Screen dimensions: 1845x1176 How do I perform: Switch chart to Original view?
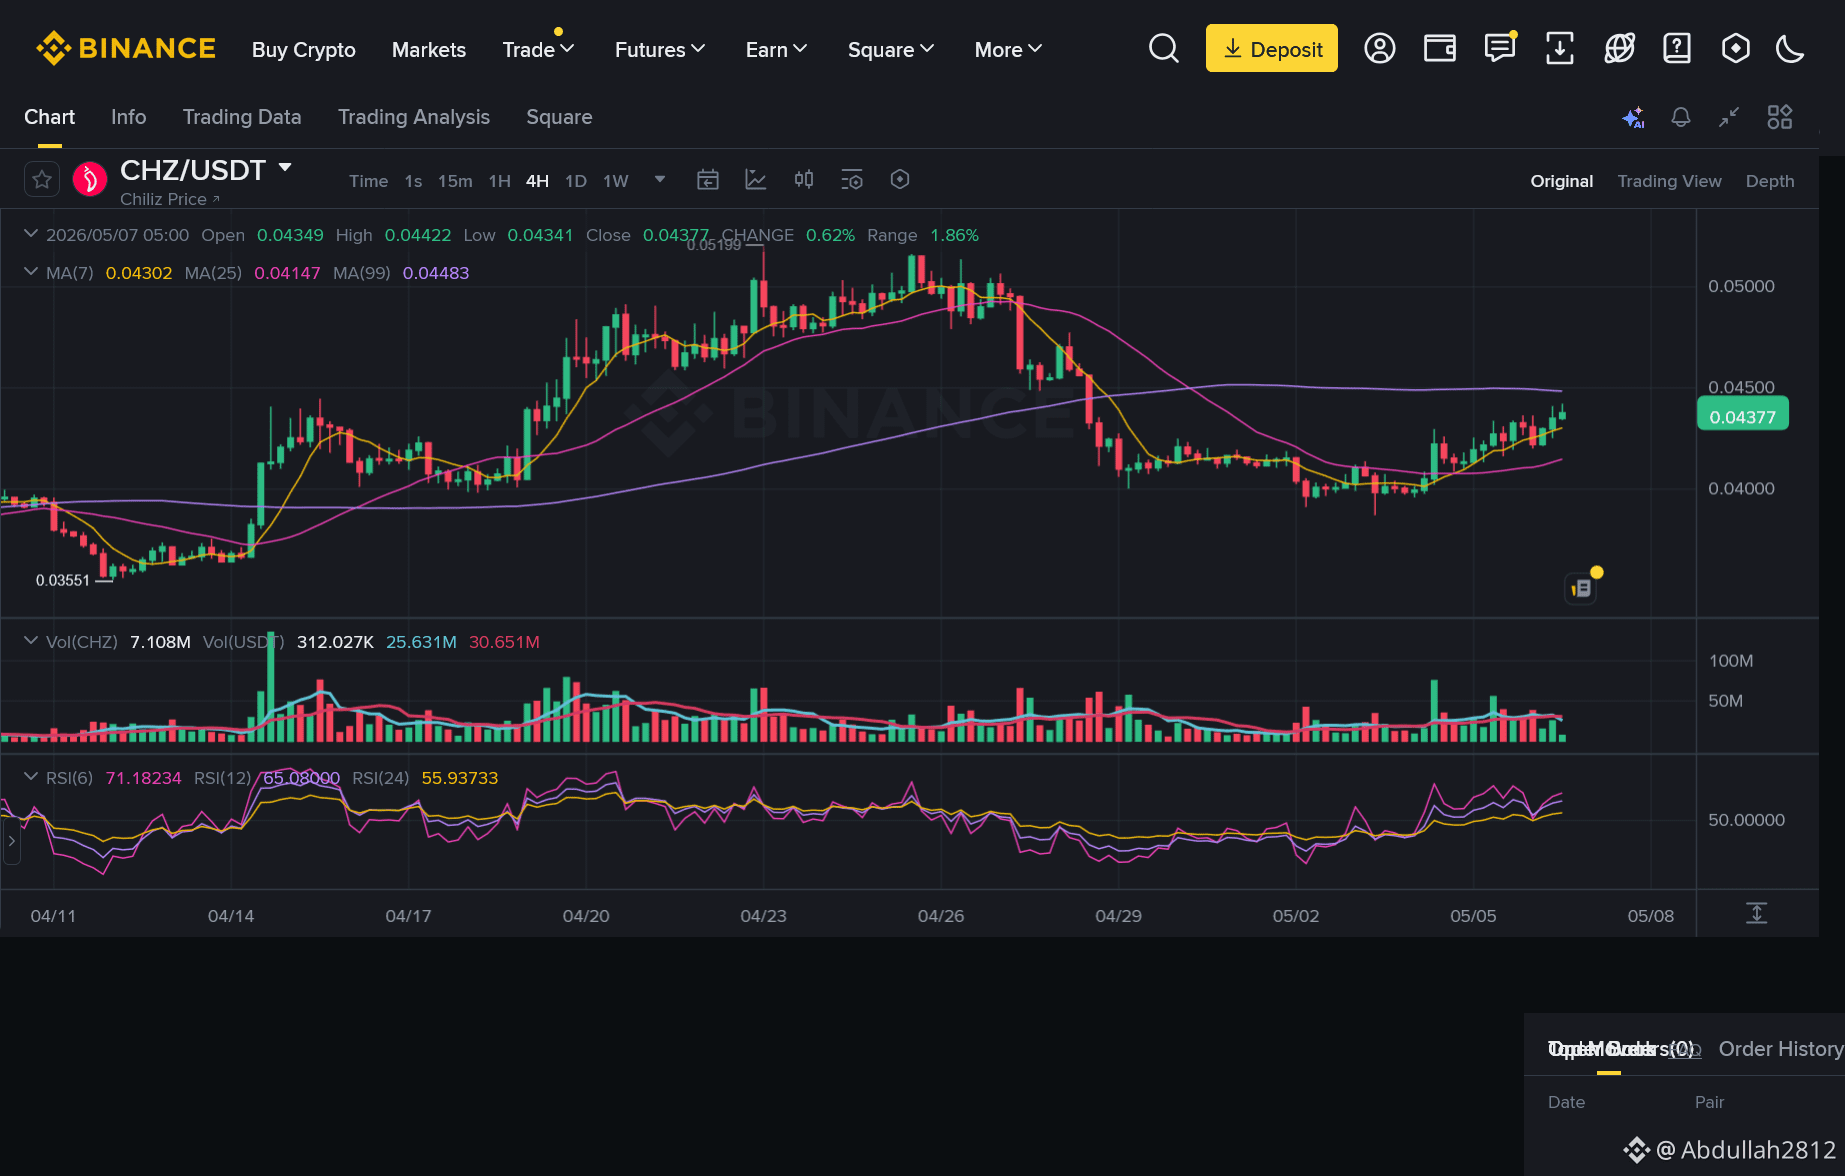point(1562,181)
